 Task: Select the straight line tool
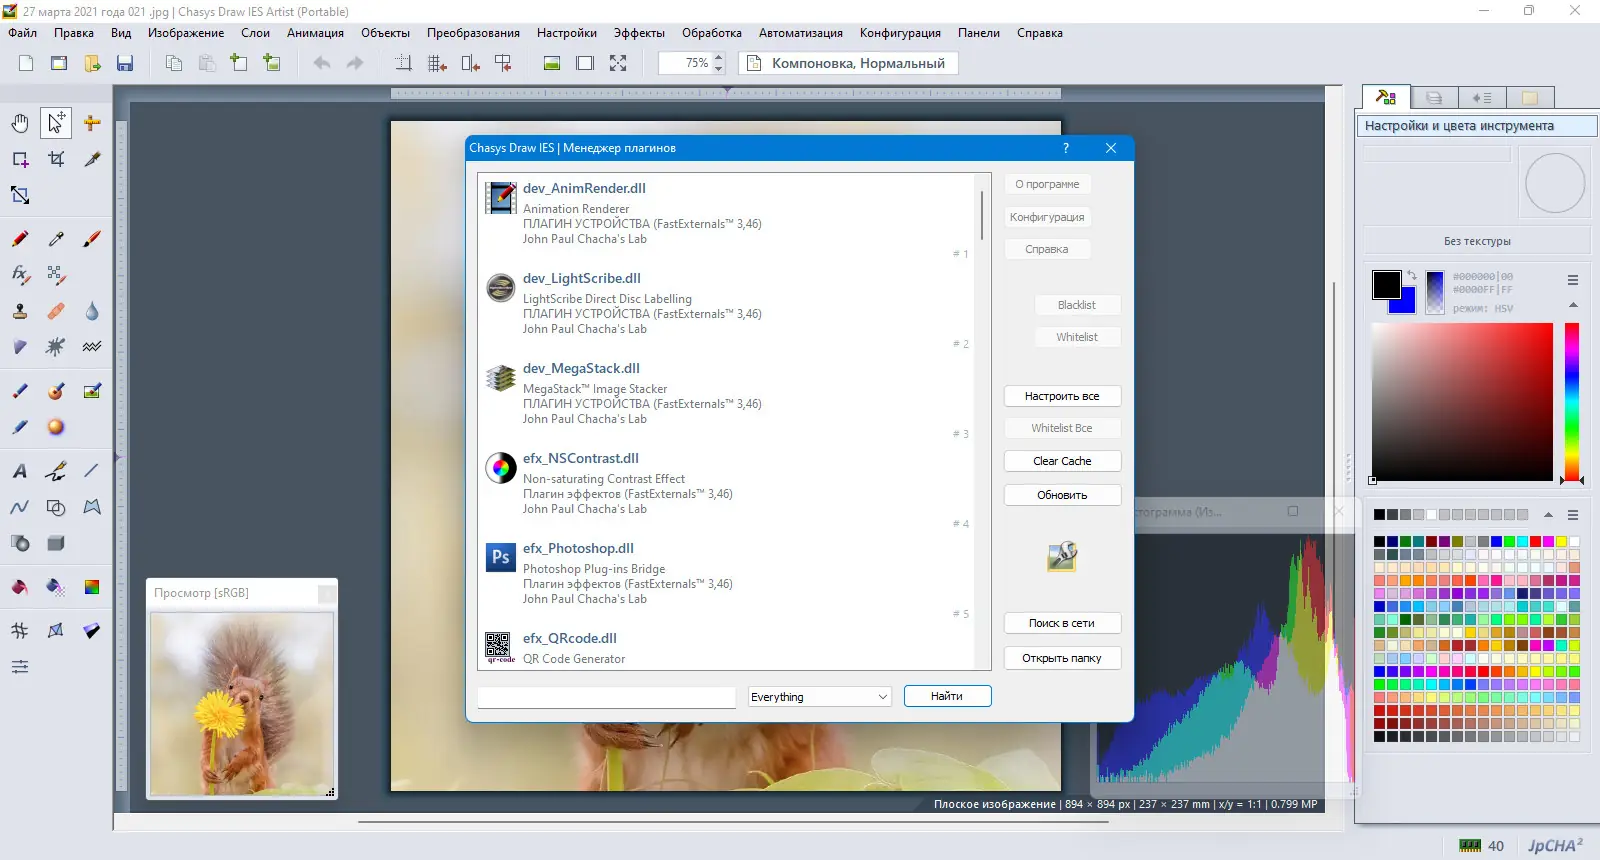coord(92,471)
